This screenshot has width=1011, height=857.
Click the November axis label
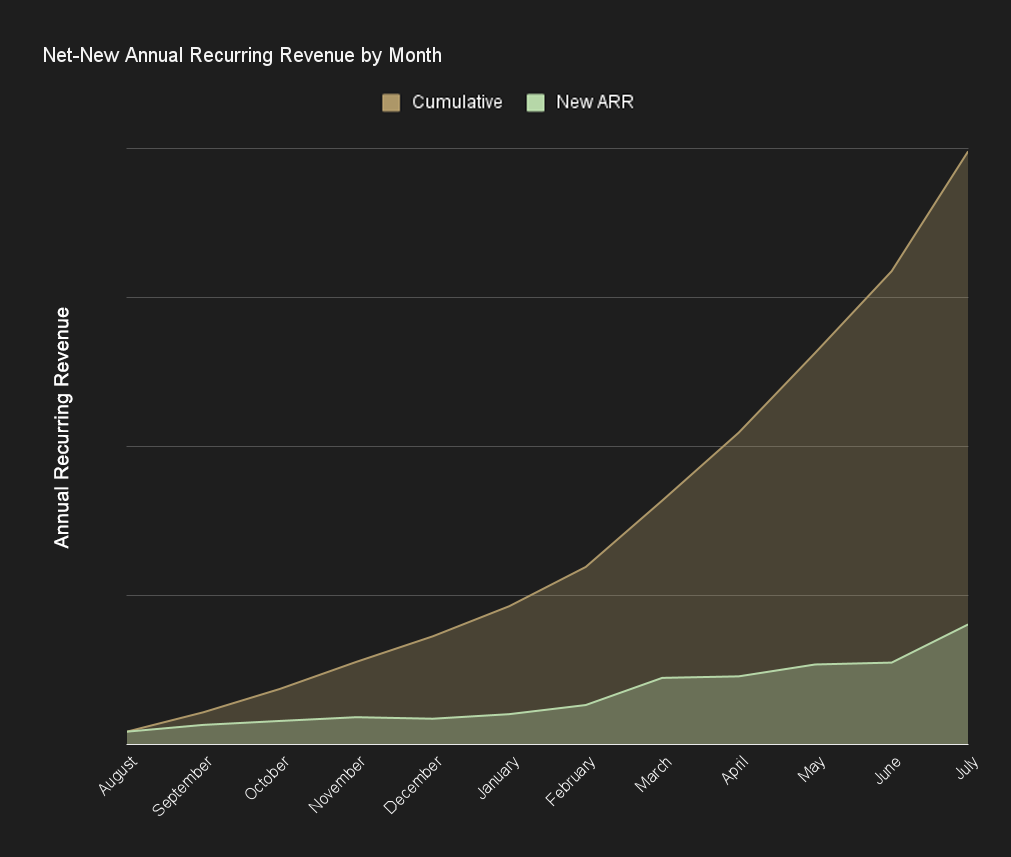pyautogui.click(x=337, y=784)
